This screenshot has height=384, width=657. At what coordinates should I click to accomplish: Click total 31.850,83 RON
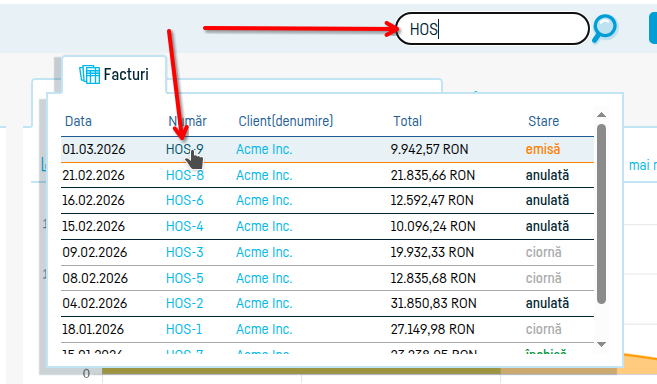point(434,304)
